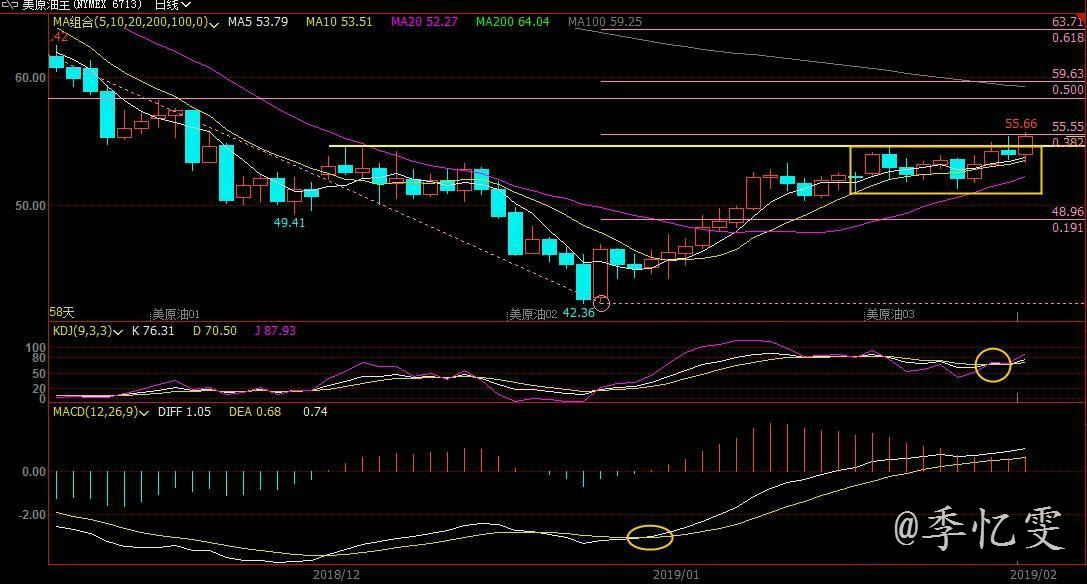Click the 58天 day-count label
Image resolution: width=1087 pixels, height=584 pixels.
pos(64,313)
